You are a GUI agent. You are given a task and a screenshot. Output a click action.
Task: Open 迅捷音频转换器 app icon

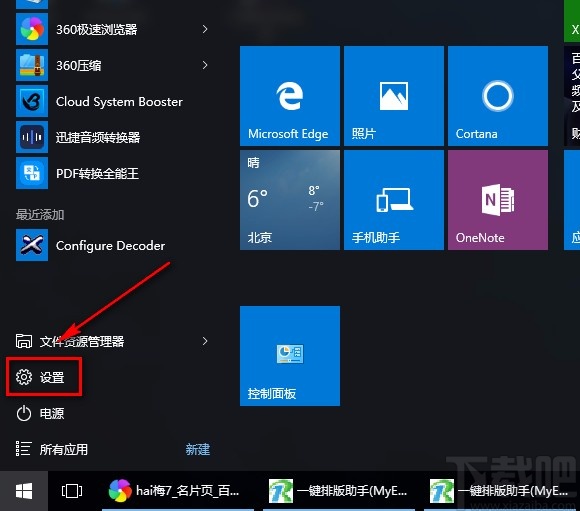(32, 137)
